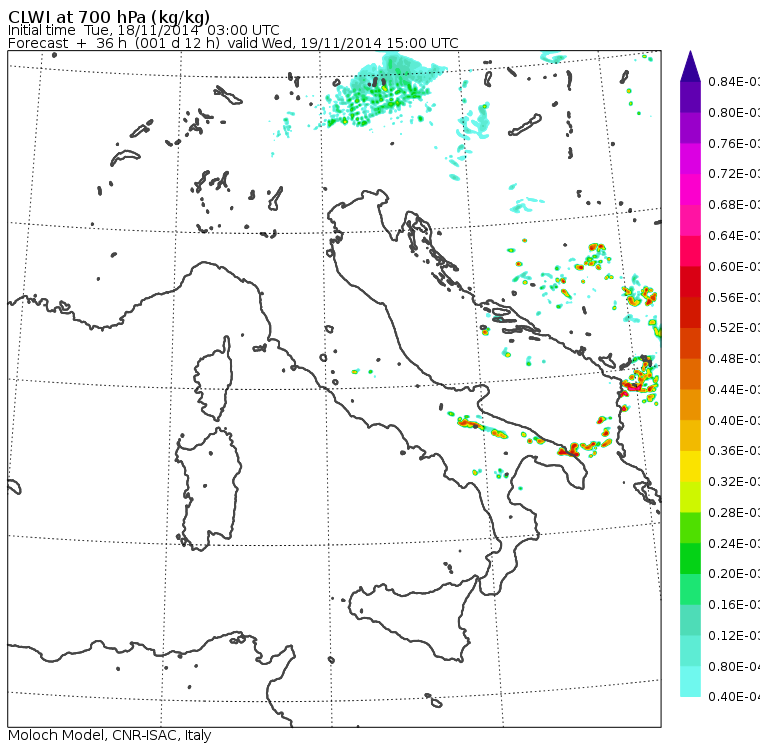The height and width of the screenshot is (749, 760).
Task: Click the 0.68E-03 colorbar label
Action: pyautogui.click(x=734, y=205)
